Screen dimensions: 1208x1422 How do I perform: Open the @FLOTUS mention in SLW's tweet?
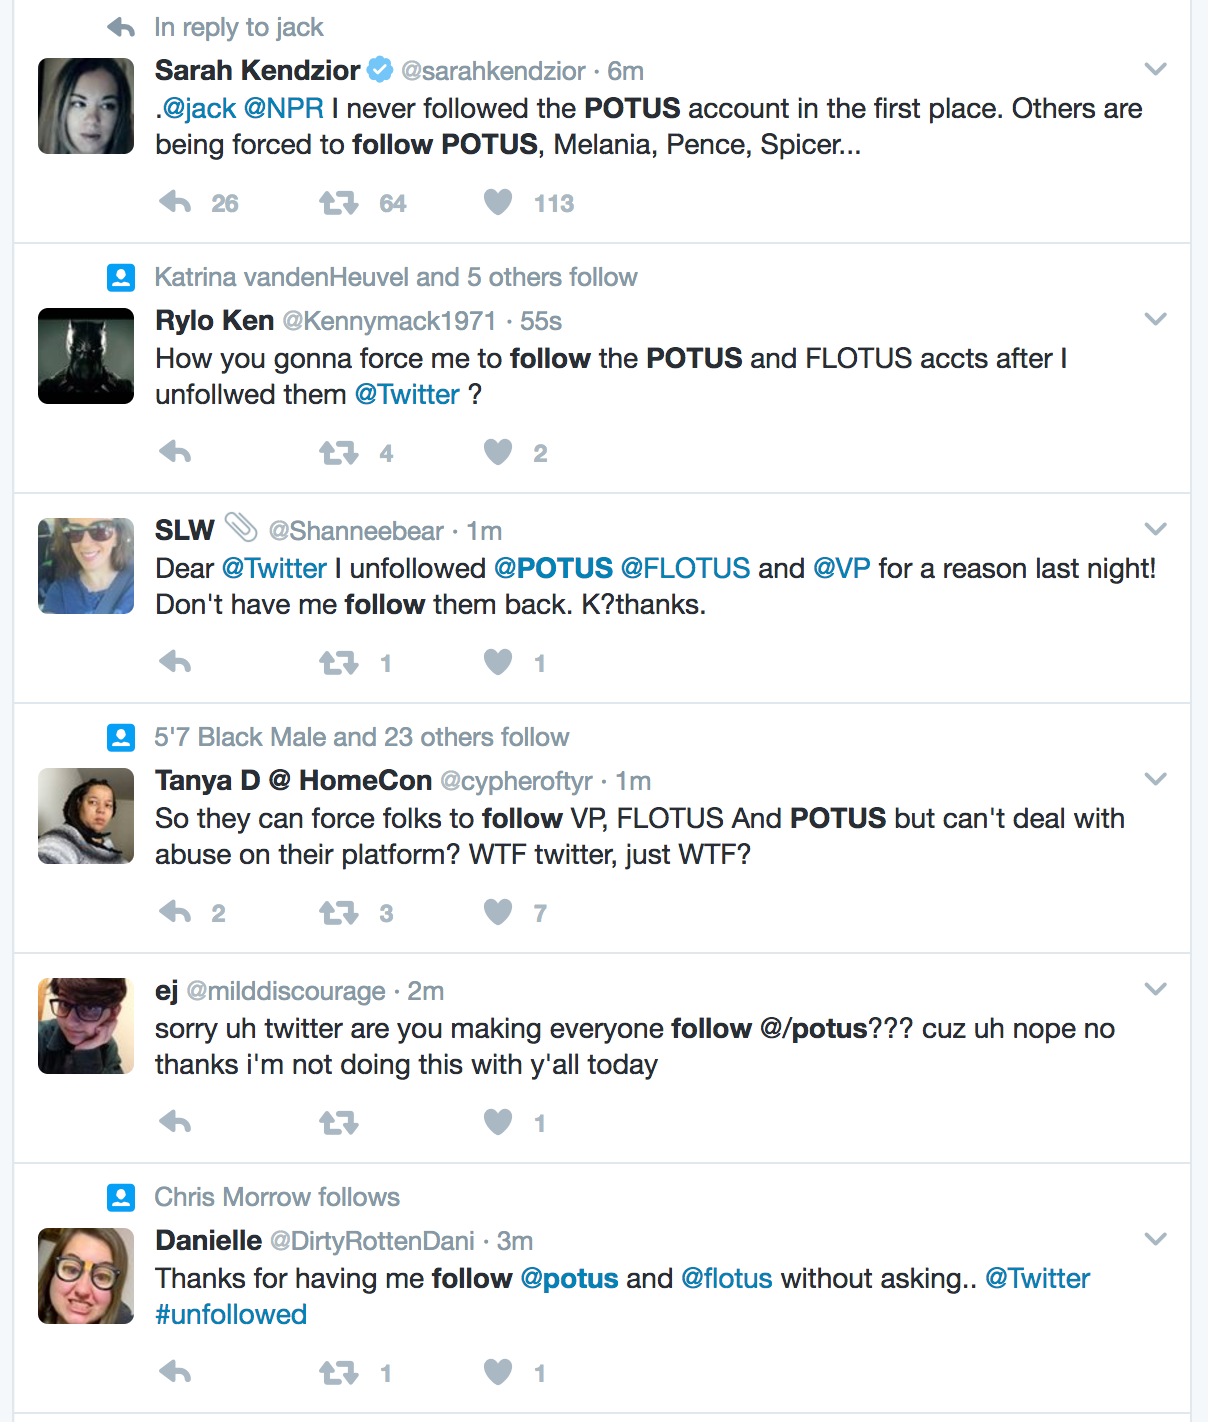pyautogui.click(x=685, y=568)
